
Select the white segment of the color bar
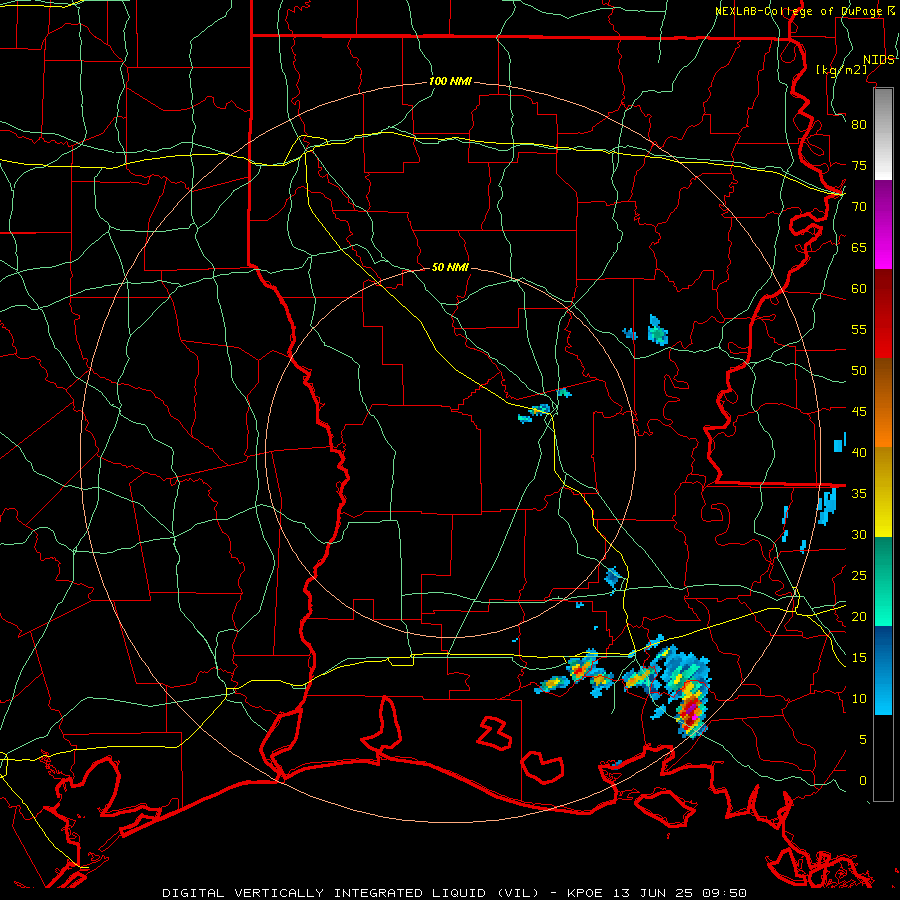[x=883, y=134]
